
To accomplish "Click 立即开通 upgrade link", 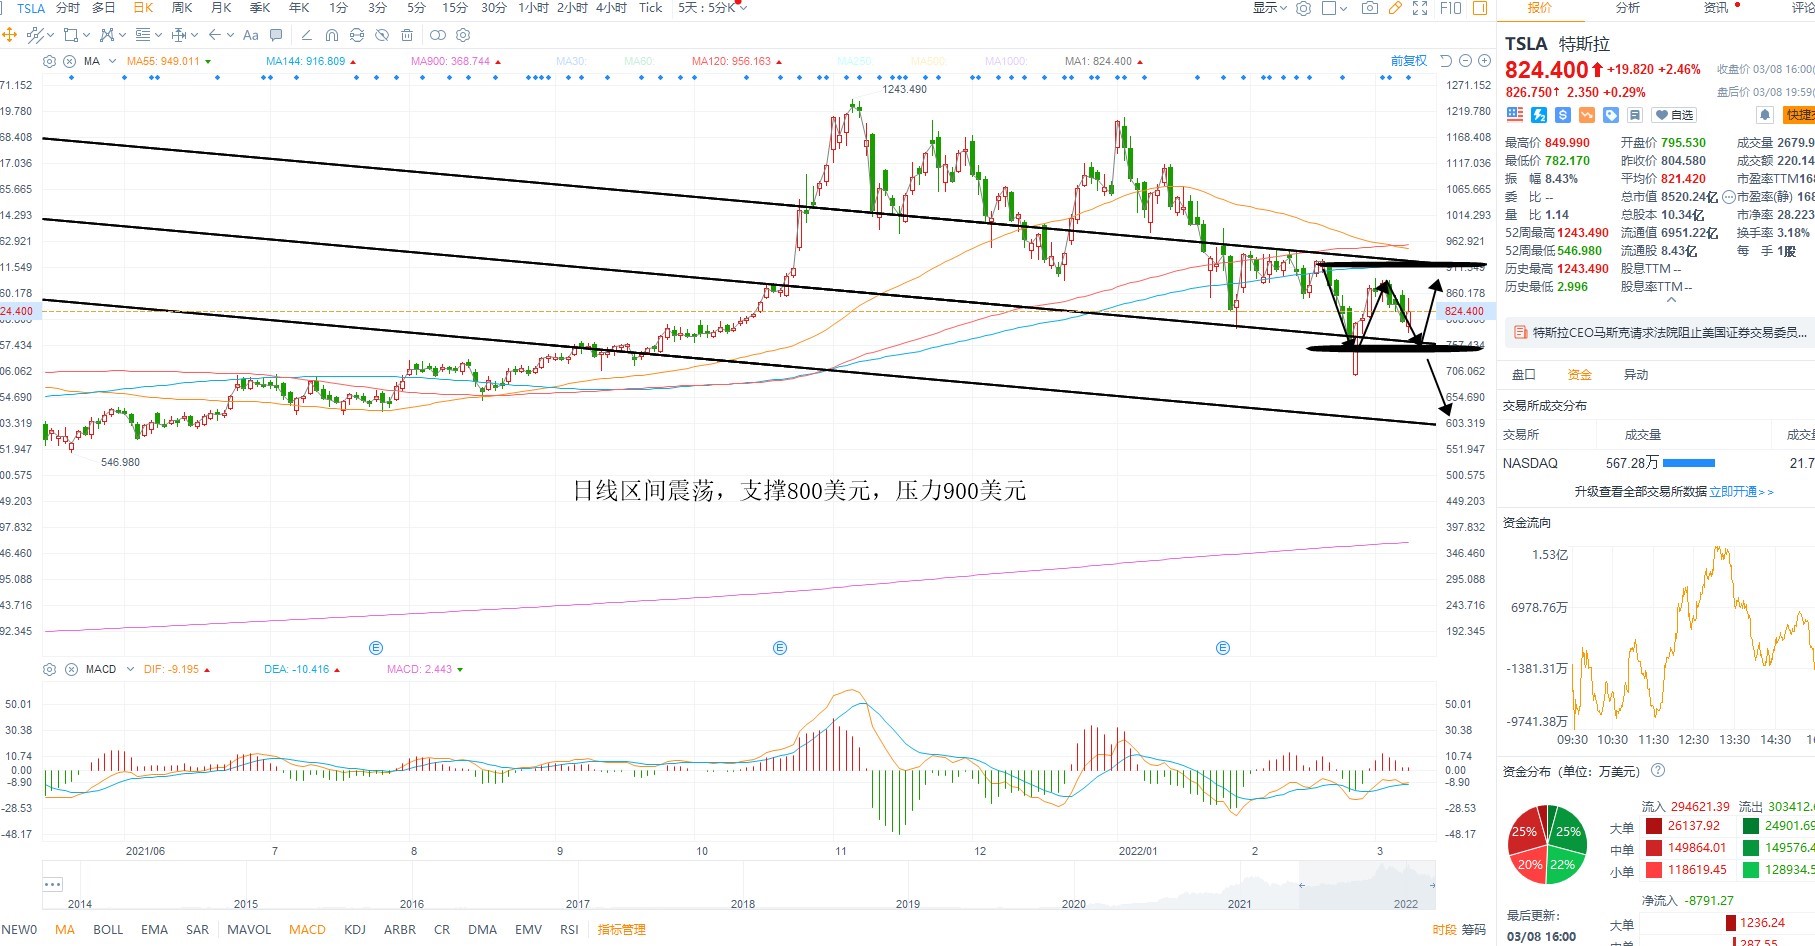I will (1741, 492).
